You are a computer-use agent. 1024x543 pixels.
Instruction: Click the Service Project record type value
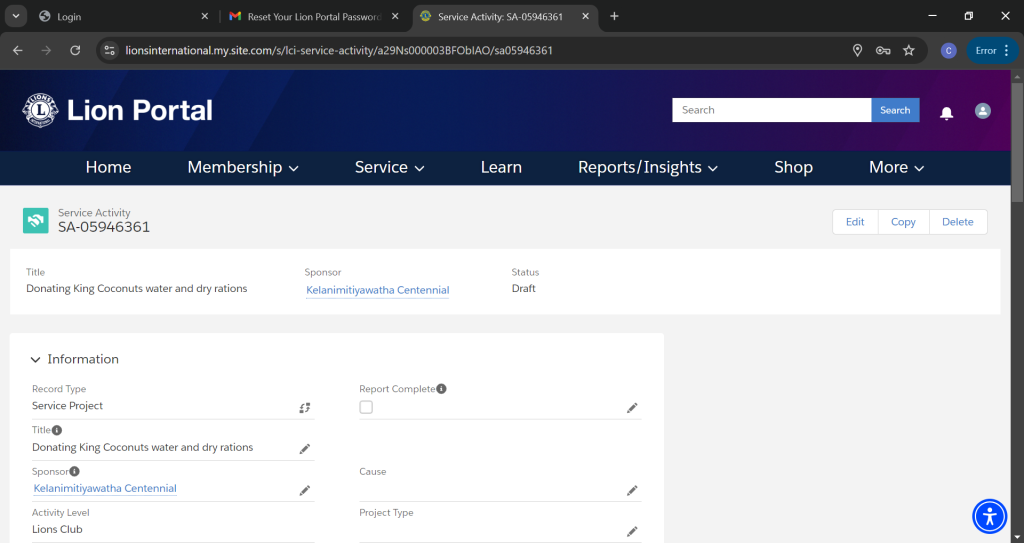point(67,406)
